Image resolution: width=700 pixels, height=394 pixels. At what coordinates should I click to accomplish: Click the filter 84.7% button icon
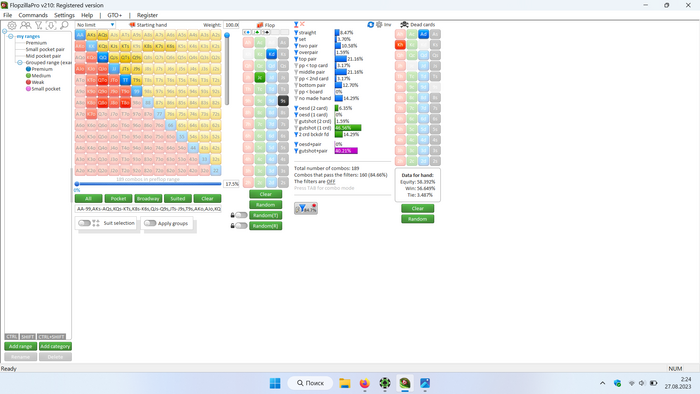306,208
